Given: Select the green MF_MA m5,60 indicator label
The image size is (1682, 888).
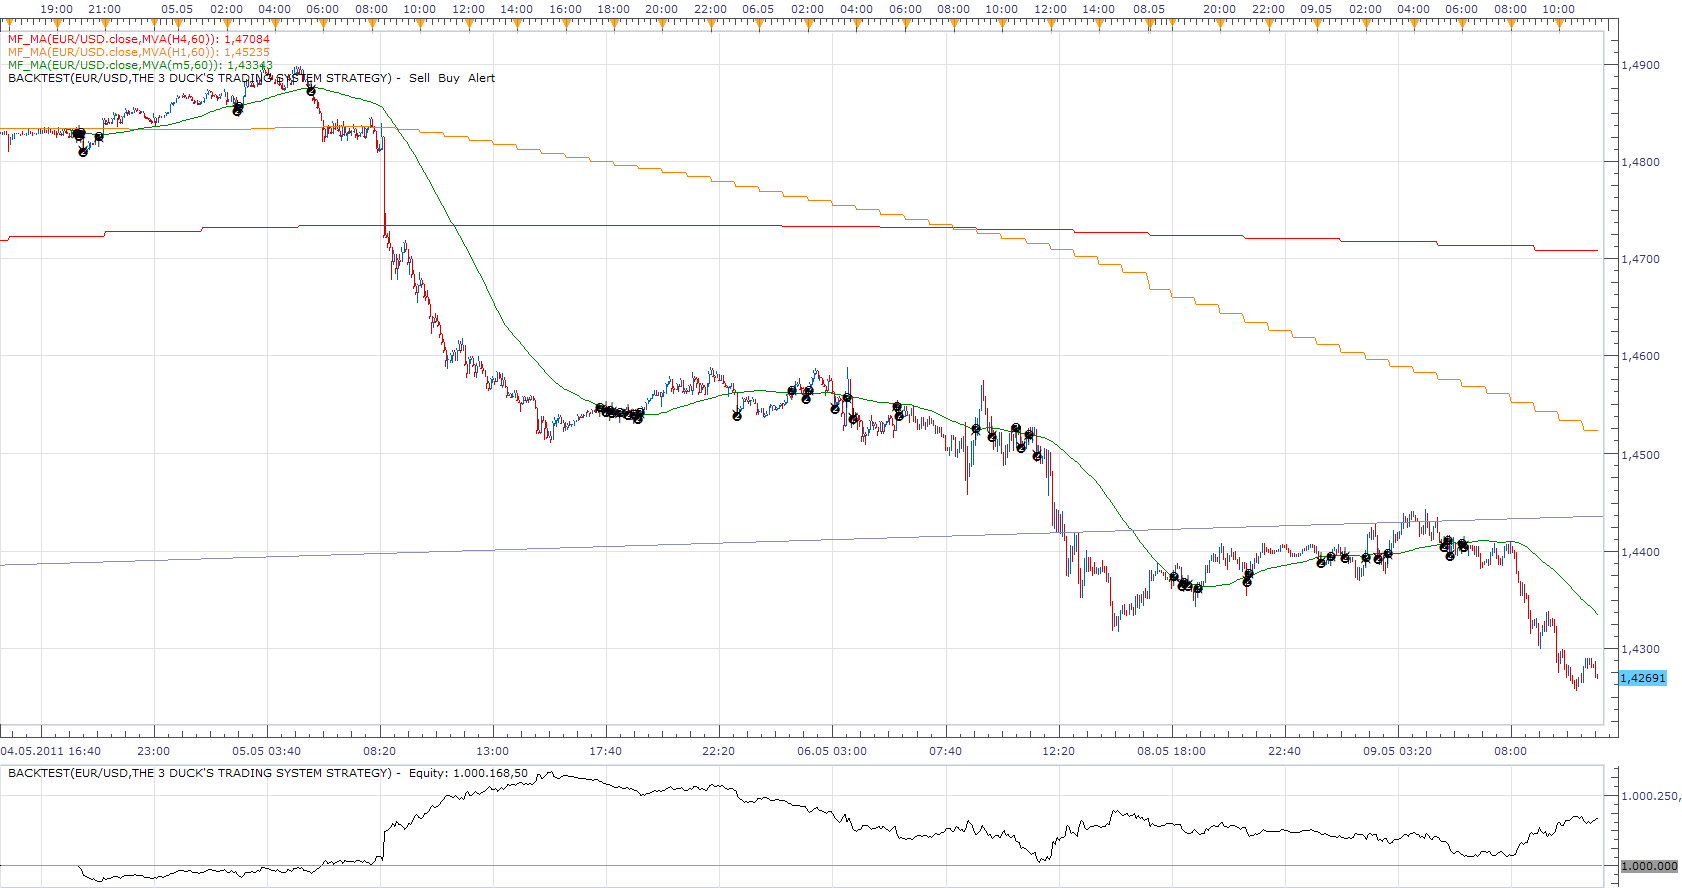Looking at the screenshot, I should tap(140, 65).
